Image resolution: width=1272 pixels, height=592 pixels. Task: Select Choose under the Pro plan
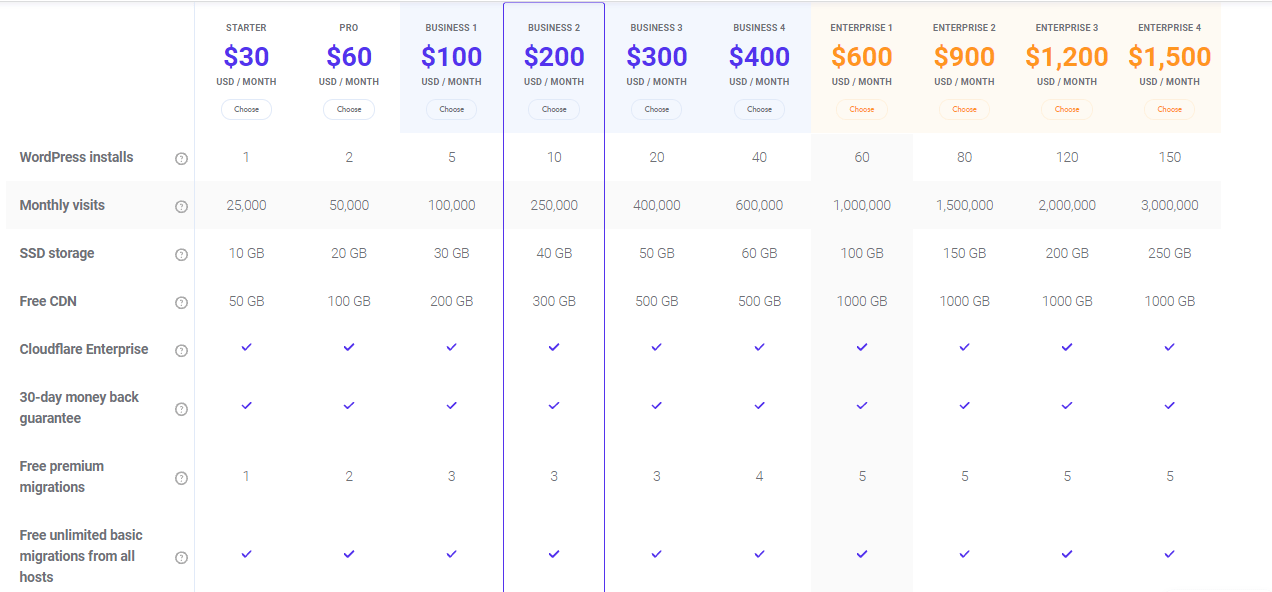tap(349, 109)
